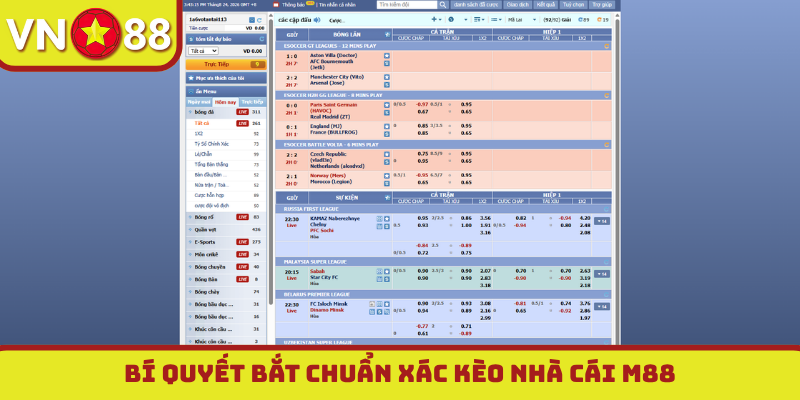This screenshot has width=800, height=400.
Task: Open the 'Tất cả' dropdown in forecast summary
Action: pyautogui.click(x=203, y=51)
